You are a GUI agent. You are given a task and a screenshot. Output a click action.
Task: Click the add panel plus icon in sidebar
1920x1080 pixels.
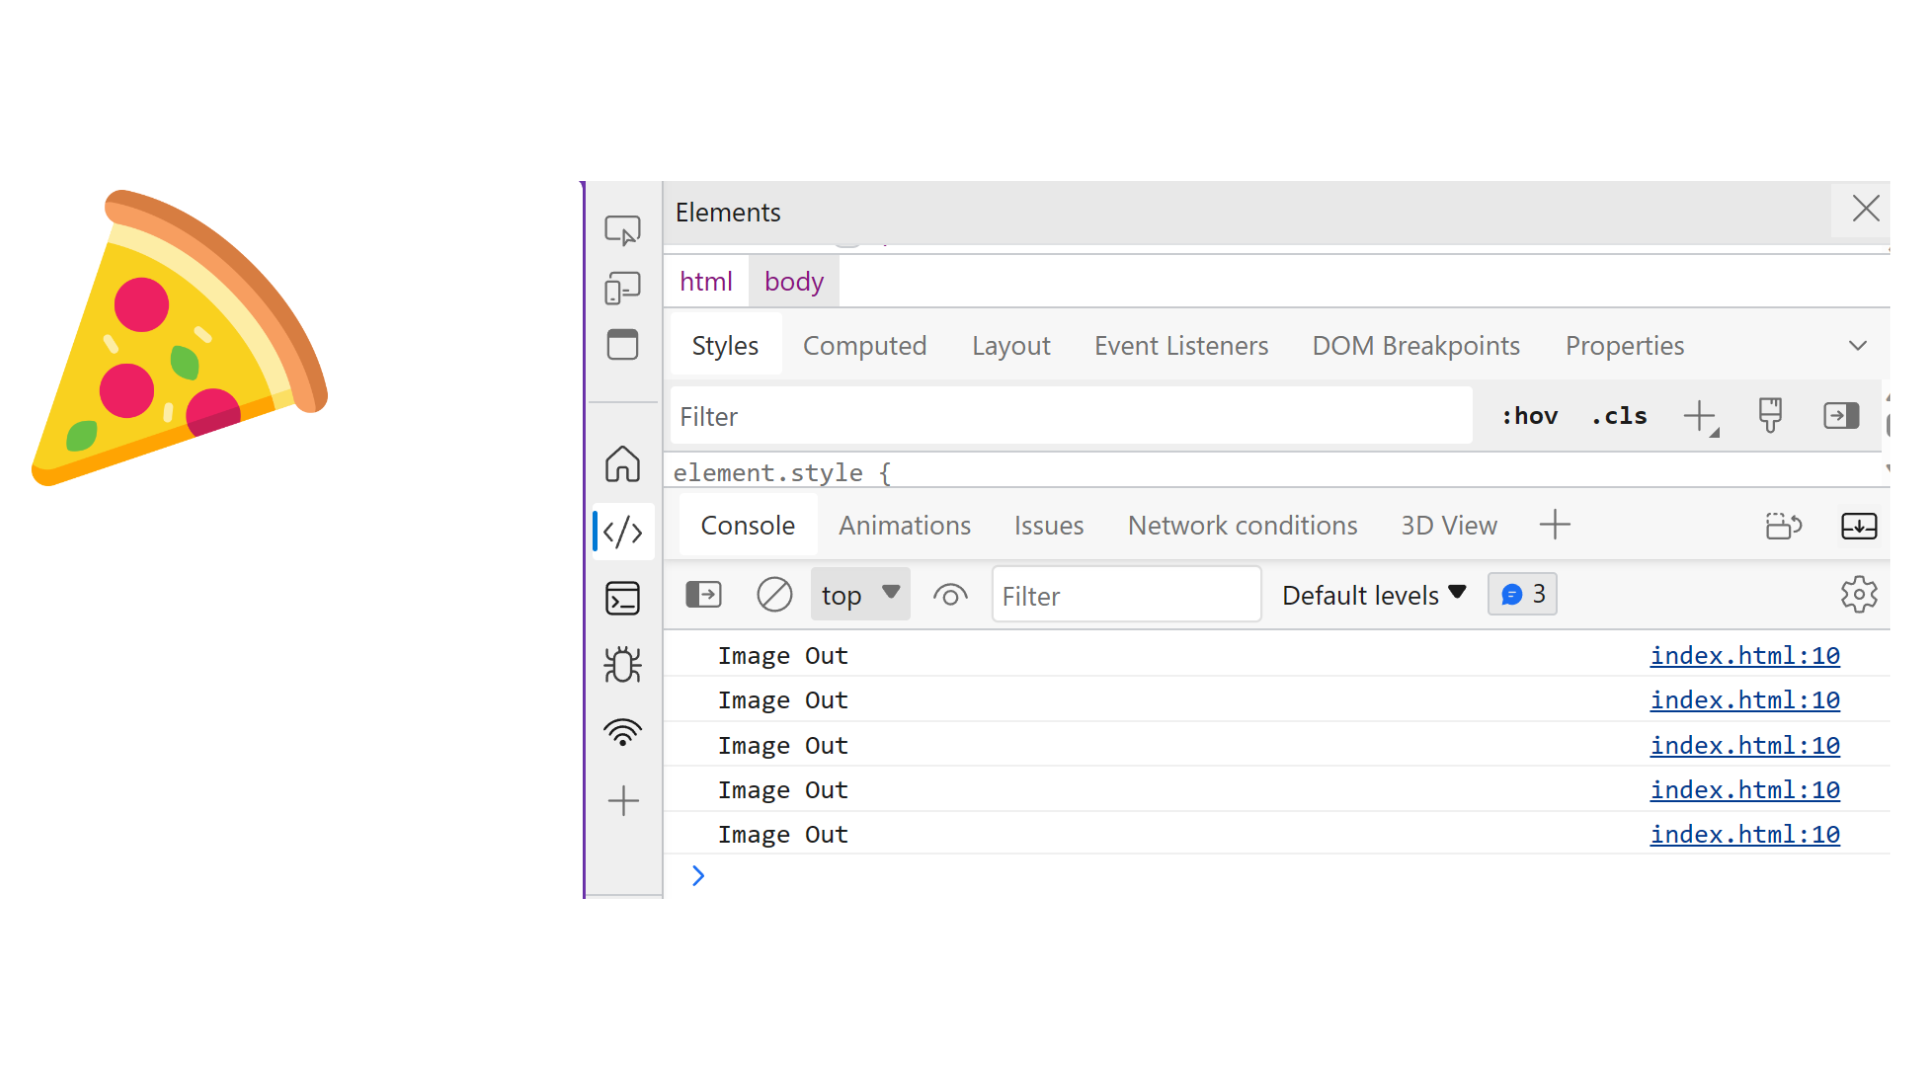[x=625, y=800]
